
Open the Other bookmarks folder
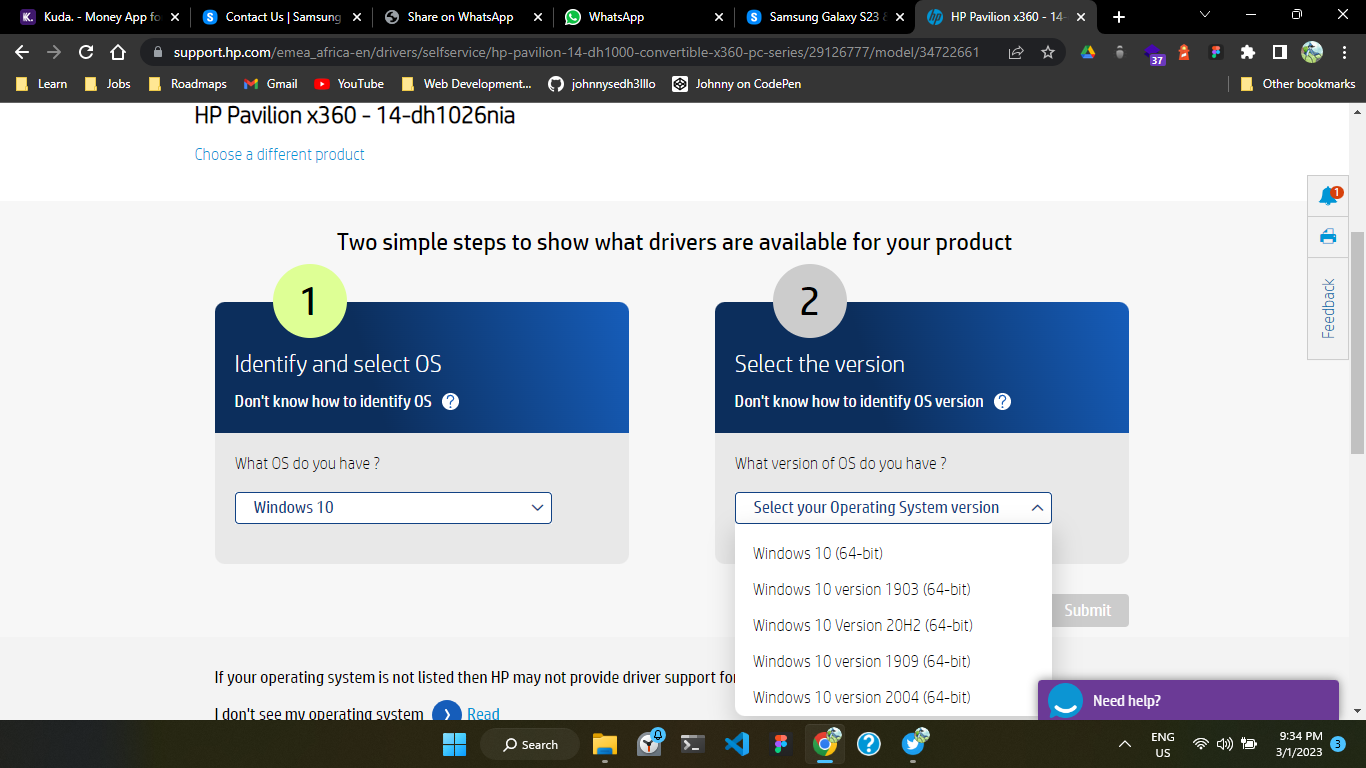[x=1297, y=84]
